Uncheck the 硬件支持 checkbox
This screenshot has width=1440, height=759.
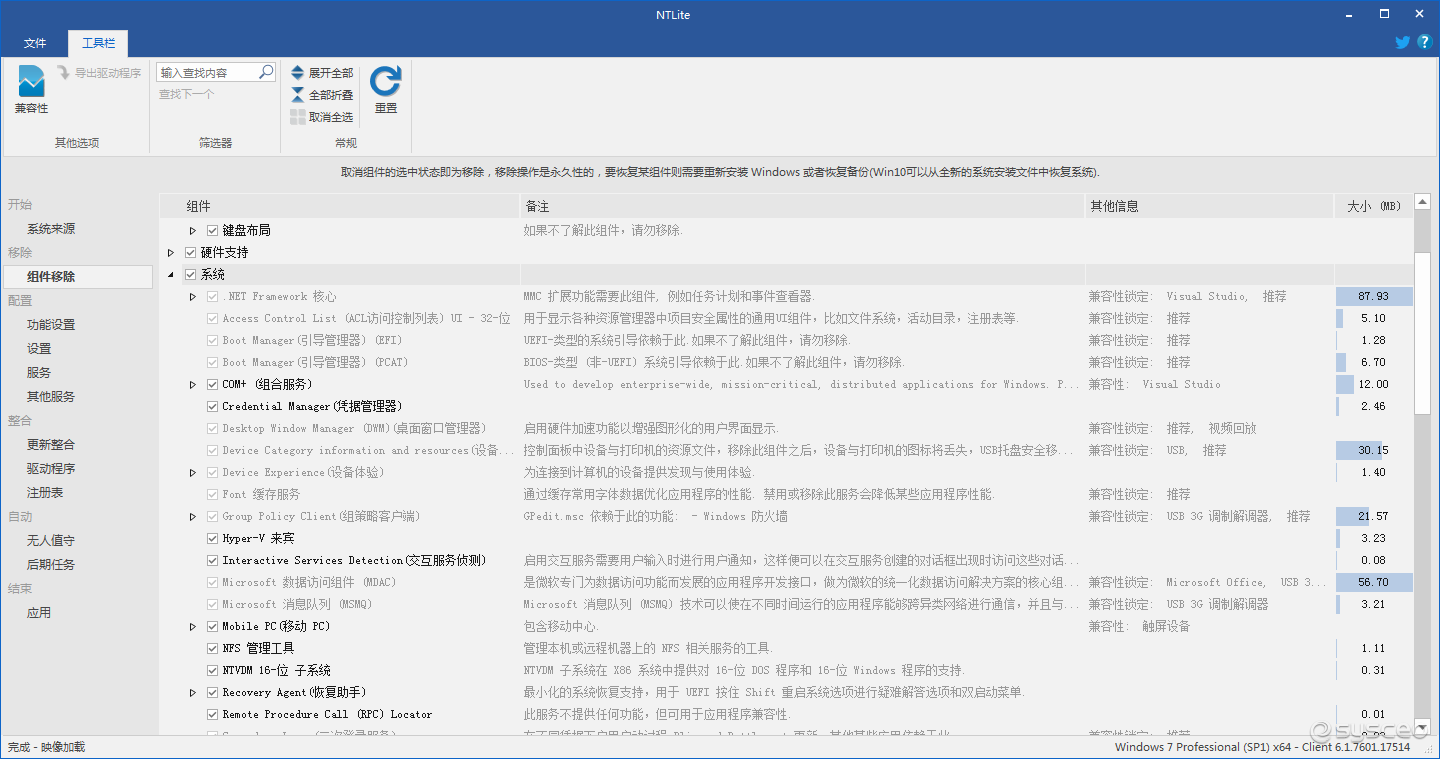[x=190, y=253]
